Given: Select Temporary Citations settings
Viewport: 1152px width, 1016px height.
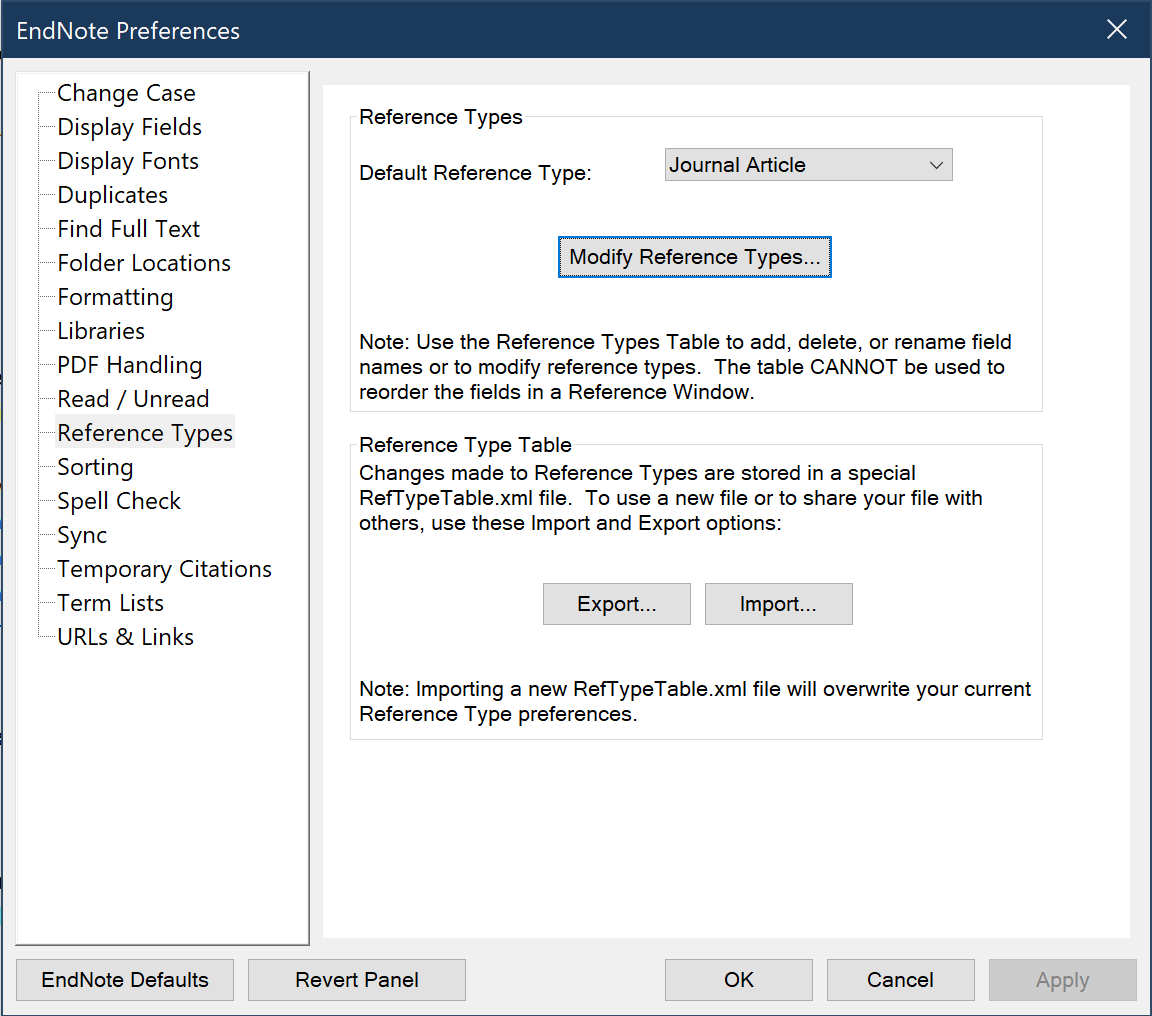Looking at the screenshot, I should [165, 569].
